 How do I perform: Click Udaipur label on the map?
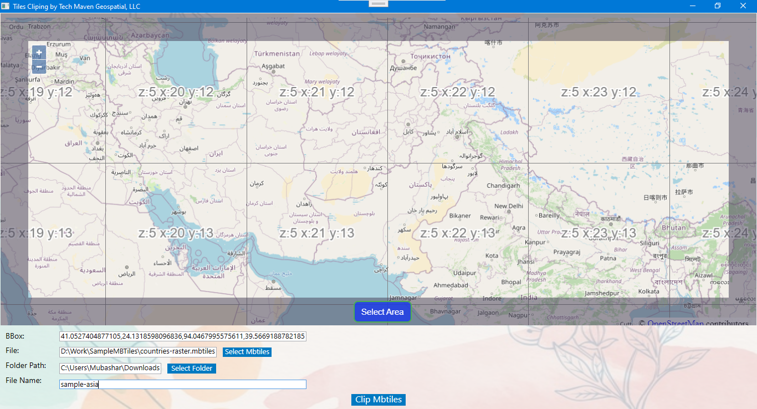pos(464,273)
